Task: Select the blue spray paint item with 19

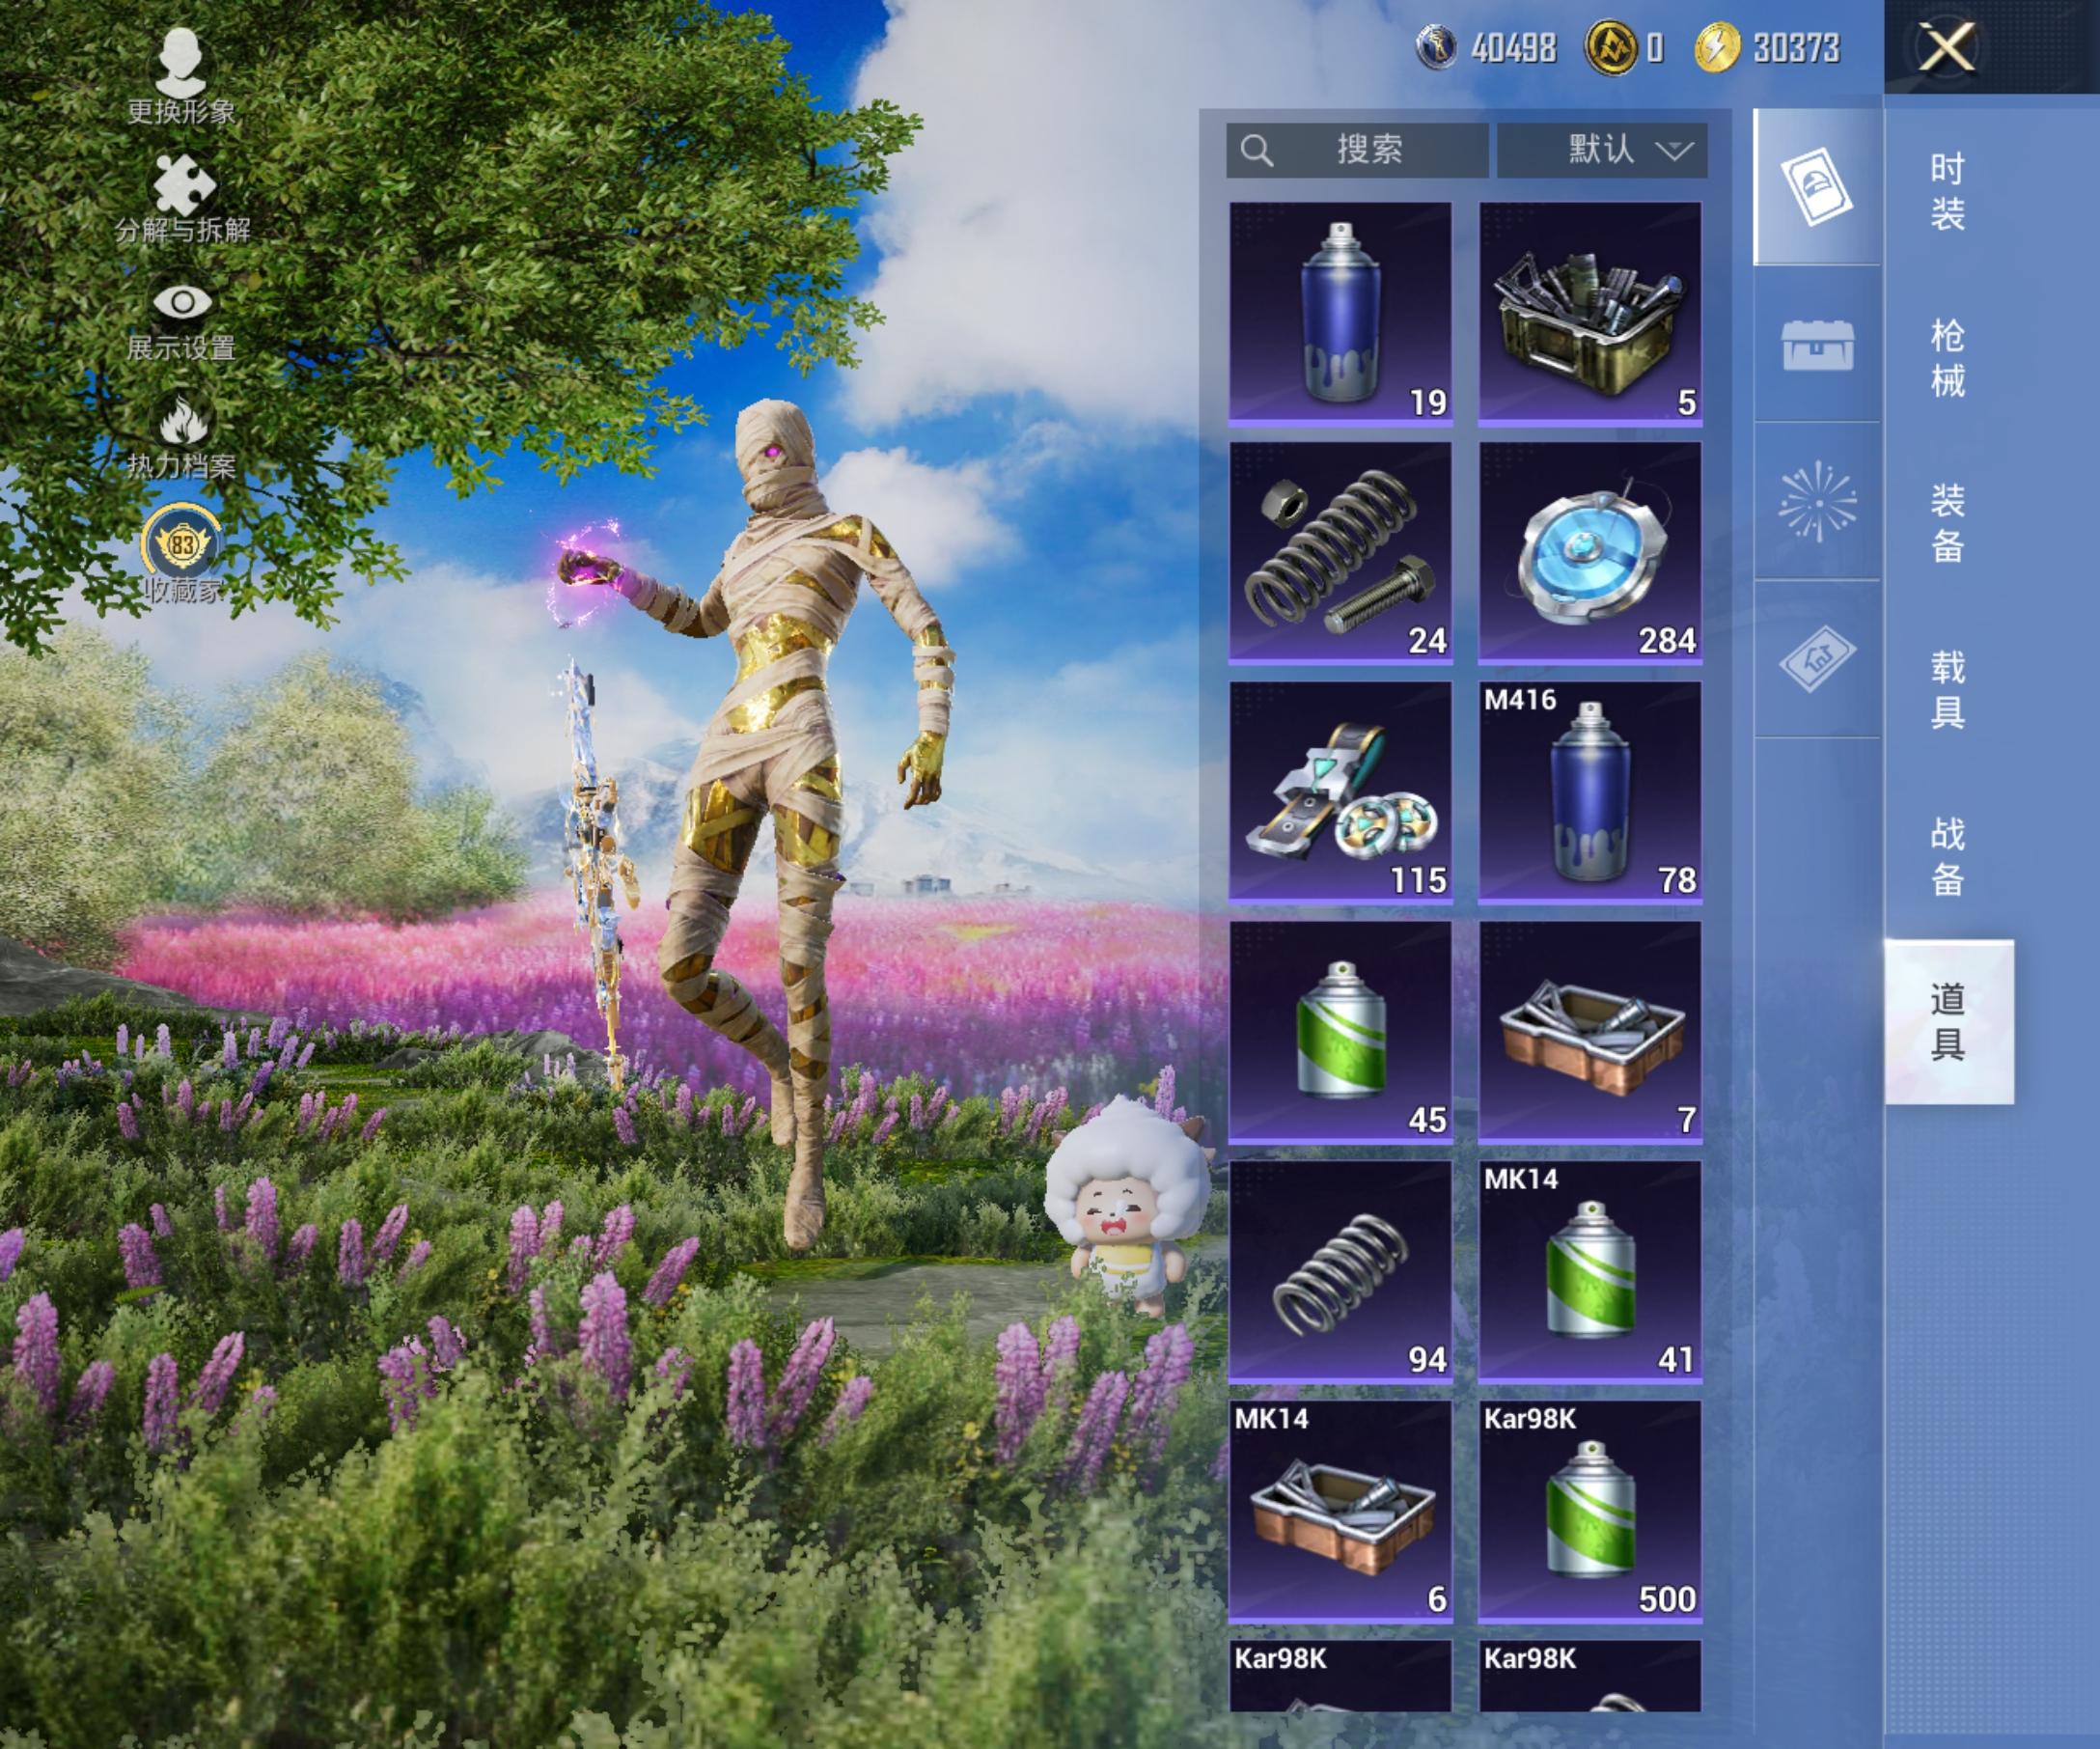Action: tap(1339, 314)
